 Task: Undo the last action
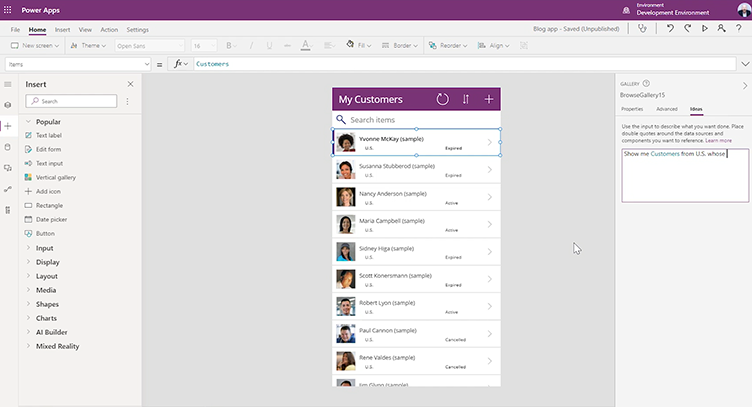coord(670,29)
